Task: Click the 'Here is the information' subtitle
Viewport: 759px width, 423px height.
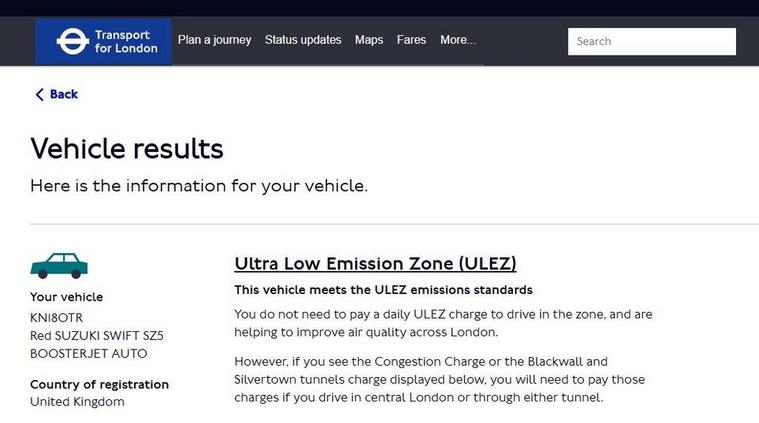Action: 199,186
